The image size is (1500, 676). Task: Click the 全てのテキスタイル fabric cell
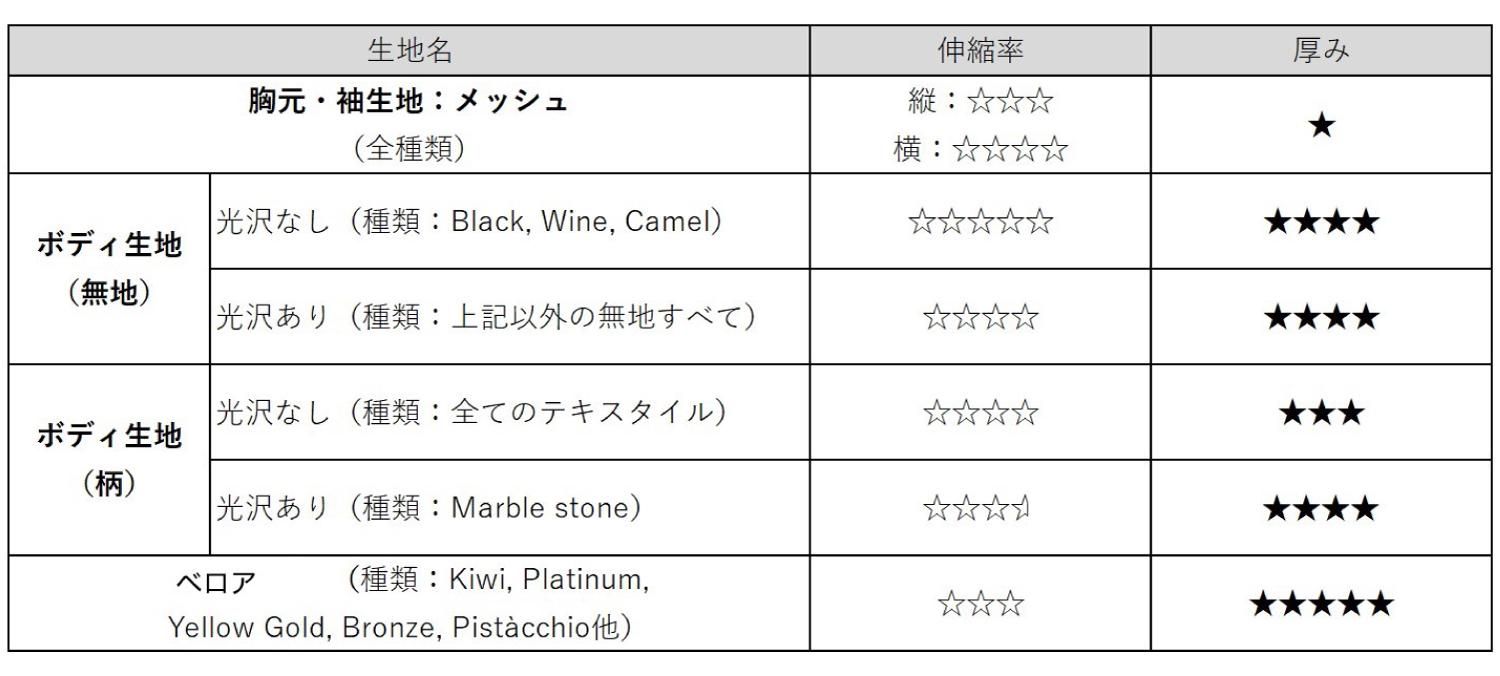tap(470, 412)
